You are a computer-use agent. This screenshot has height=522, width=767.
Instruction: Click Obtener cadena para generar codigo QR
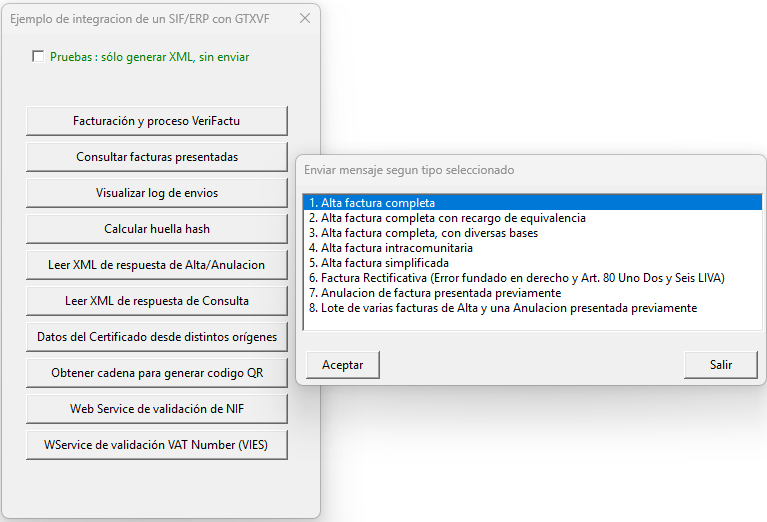click(156, 372)
